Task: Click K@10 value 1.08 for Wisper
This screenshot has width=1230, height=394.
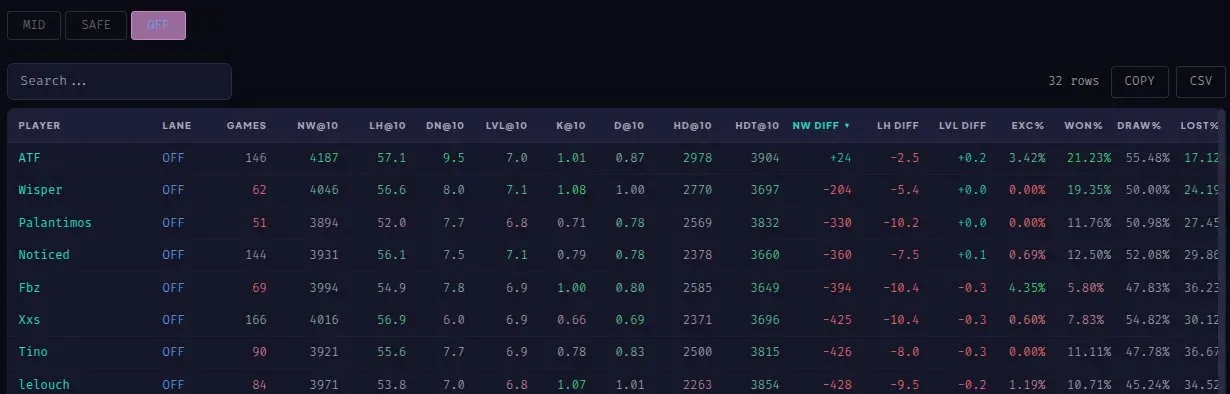Action: click(571, 190)
